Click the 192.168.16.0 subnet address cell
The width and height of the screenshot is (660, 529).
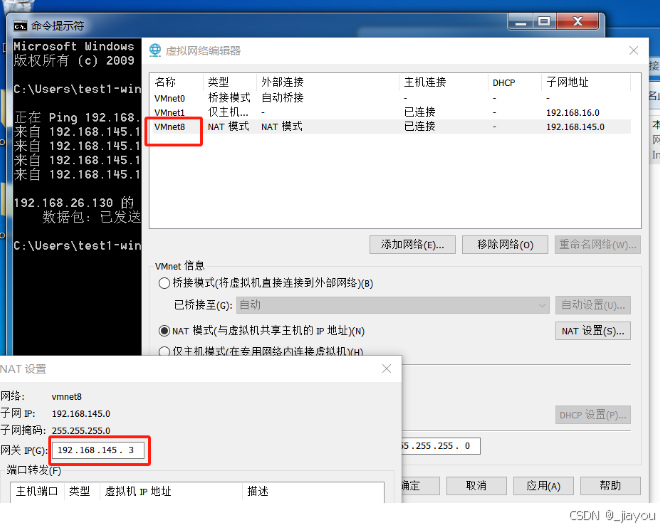coord(573,112)
